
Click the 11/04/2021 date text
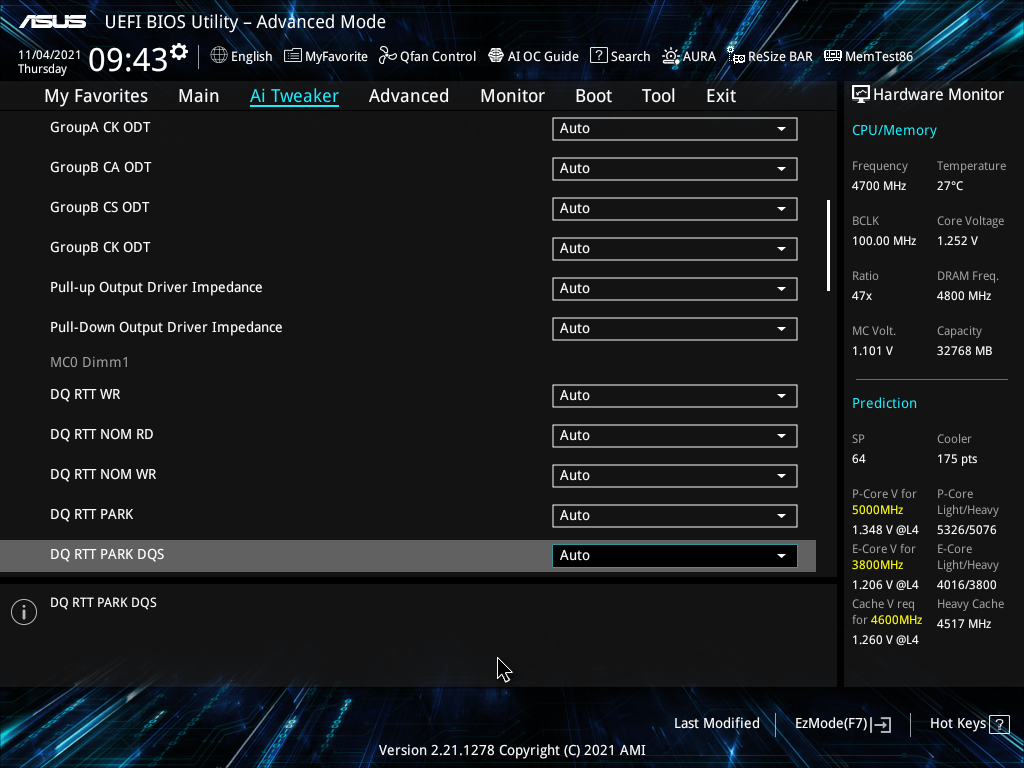point(50,55)
